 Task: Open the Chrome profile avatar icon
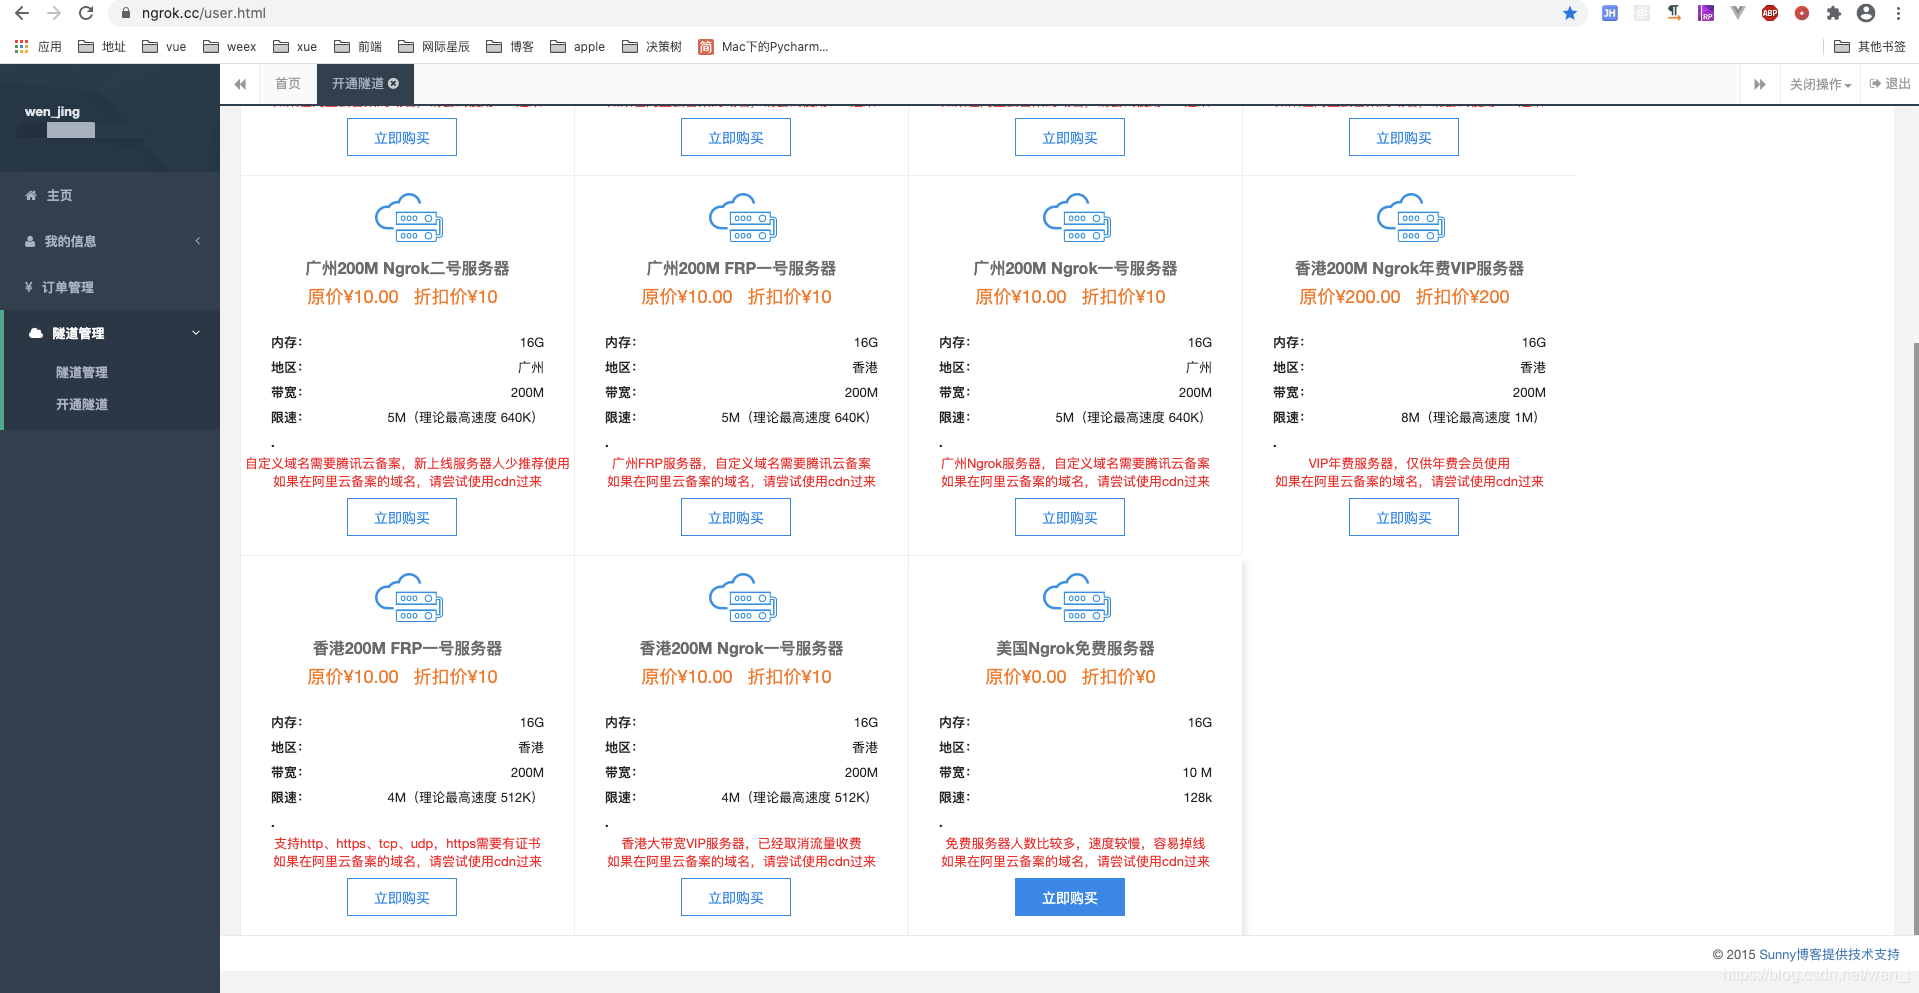click(1866, 13)
